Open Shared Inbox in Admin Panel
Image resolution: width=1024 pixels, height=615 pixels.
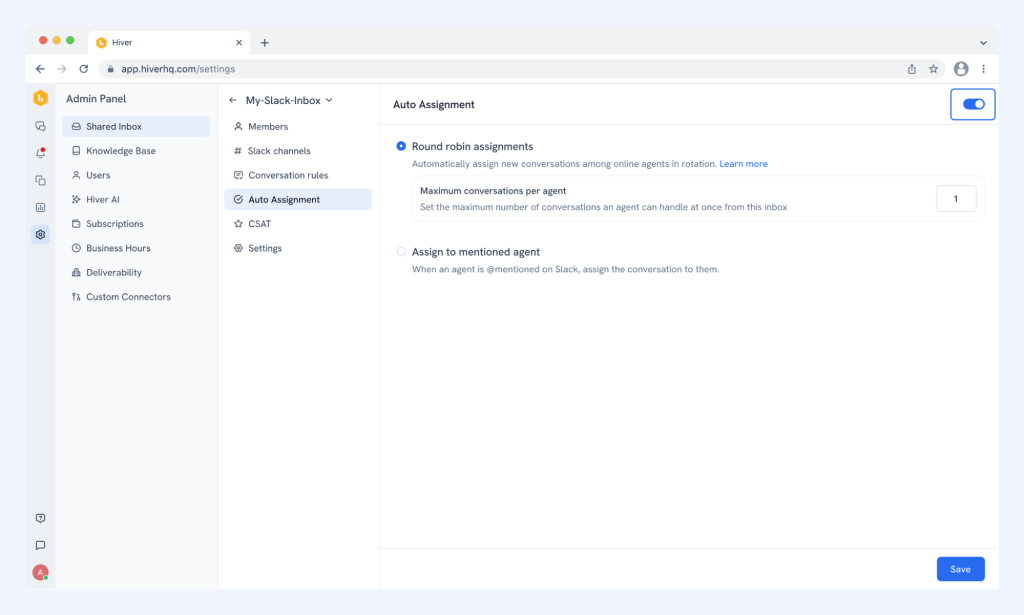pos(136,126)
